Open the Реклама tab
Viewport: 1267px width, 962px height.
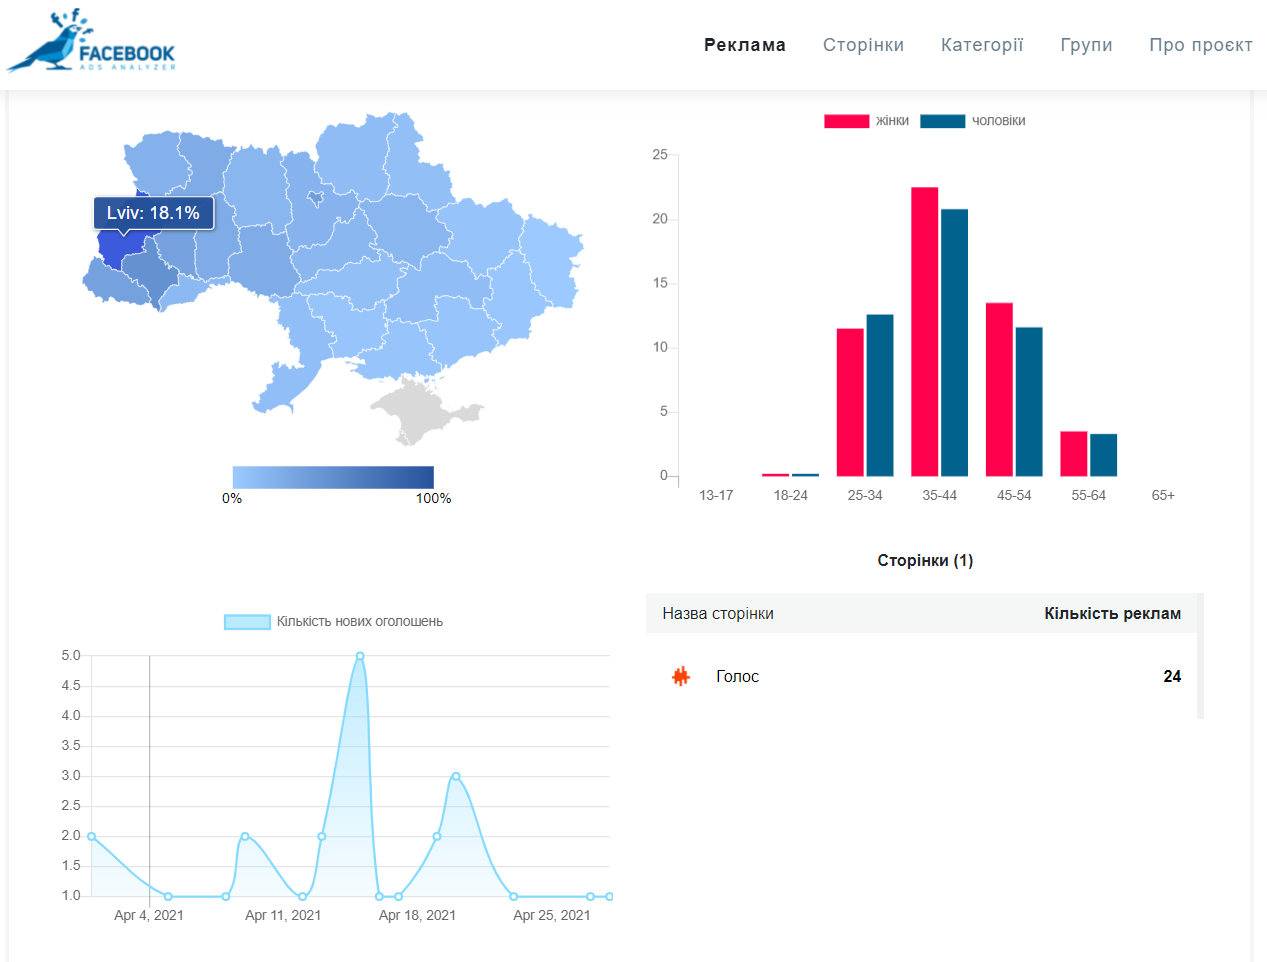pyautogui.click(x=744, y=45)
